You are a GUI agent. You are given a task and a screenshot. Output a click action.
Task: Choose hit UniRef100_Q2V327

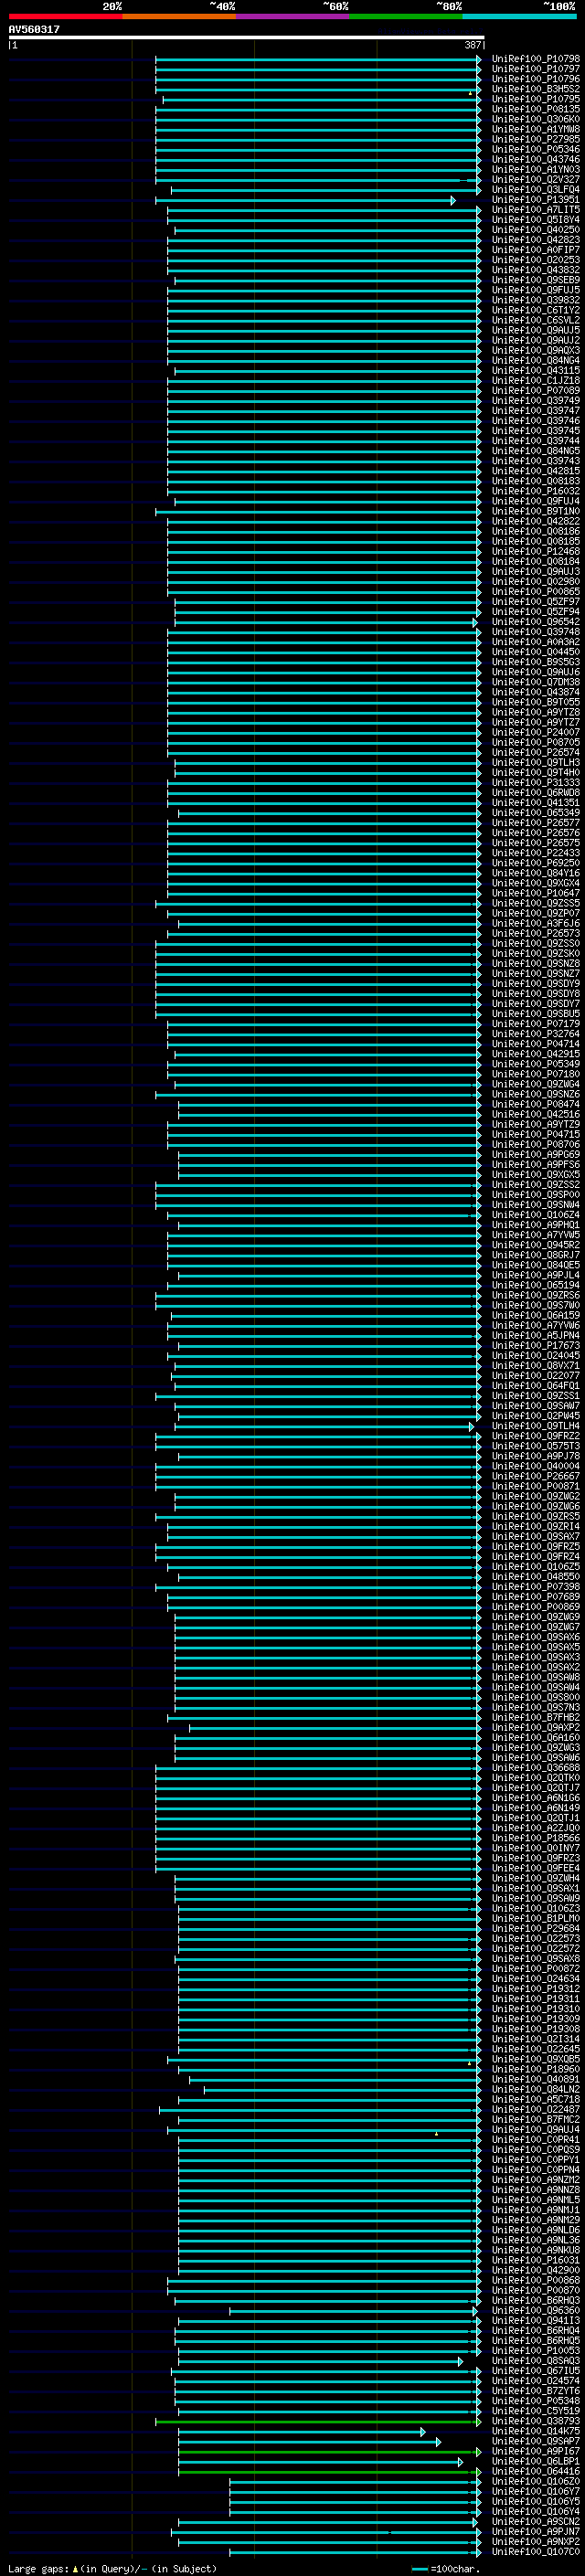click(536, 179)
